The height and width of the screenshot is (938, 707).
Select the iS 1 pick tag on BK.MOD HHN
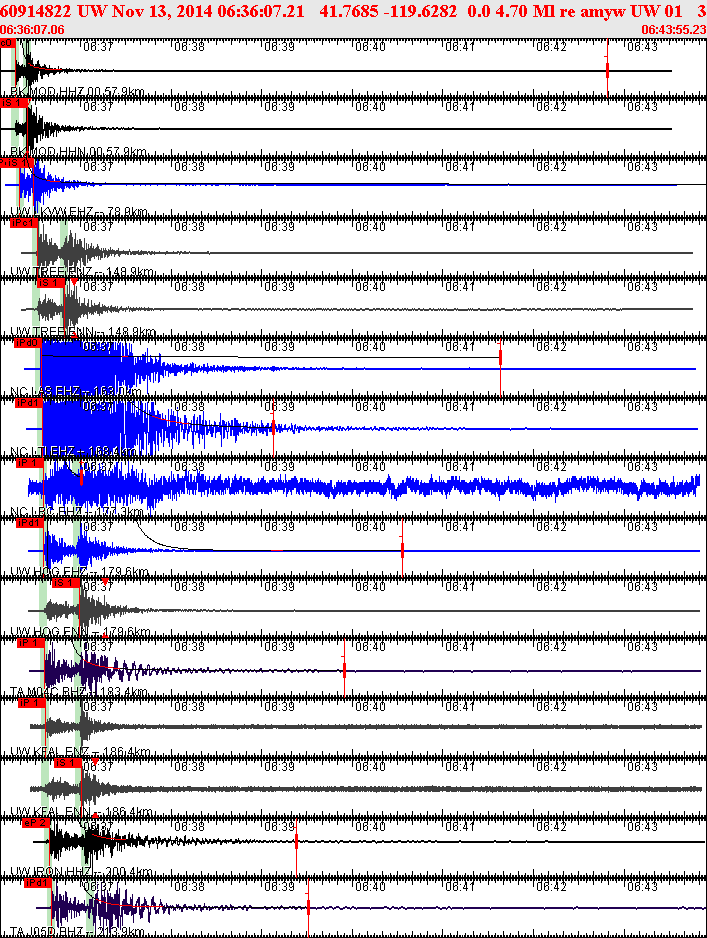[14, 103]
